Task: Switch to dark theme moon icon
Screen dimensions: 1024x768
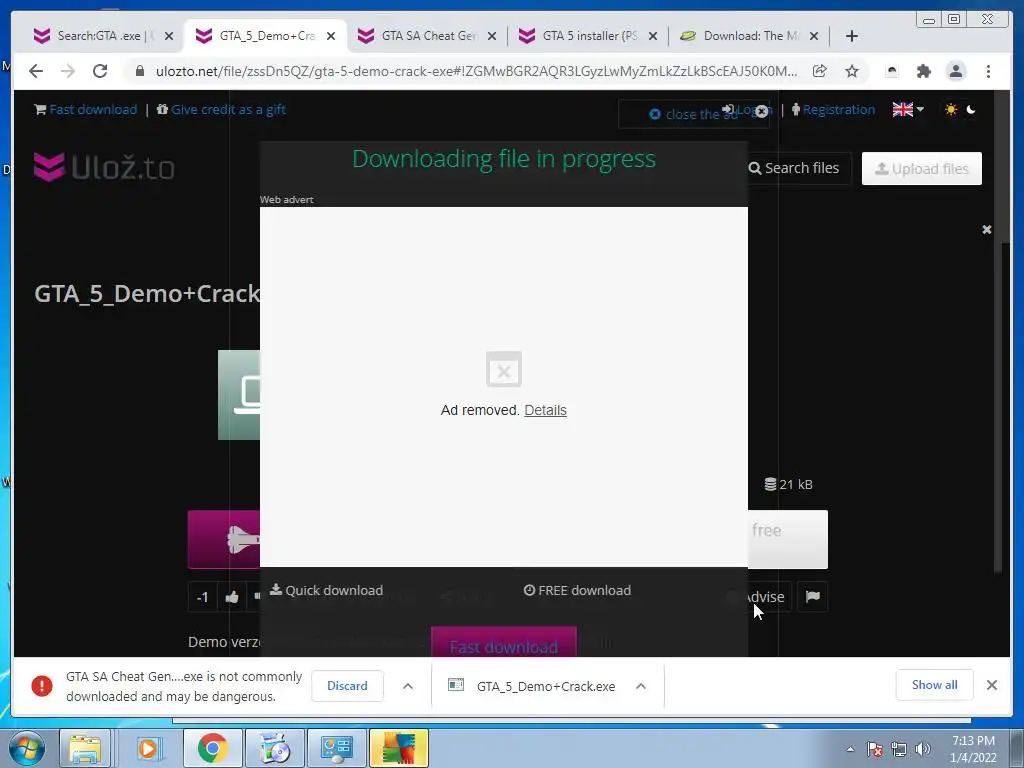Action: click(x=971, y=110)
